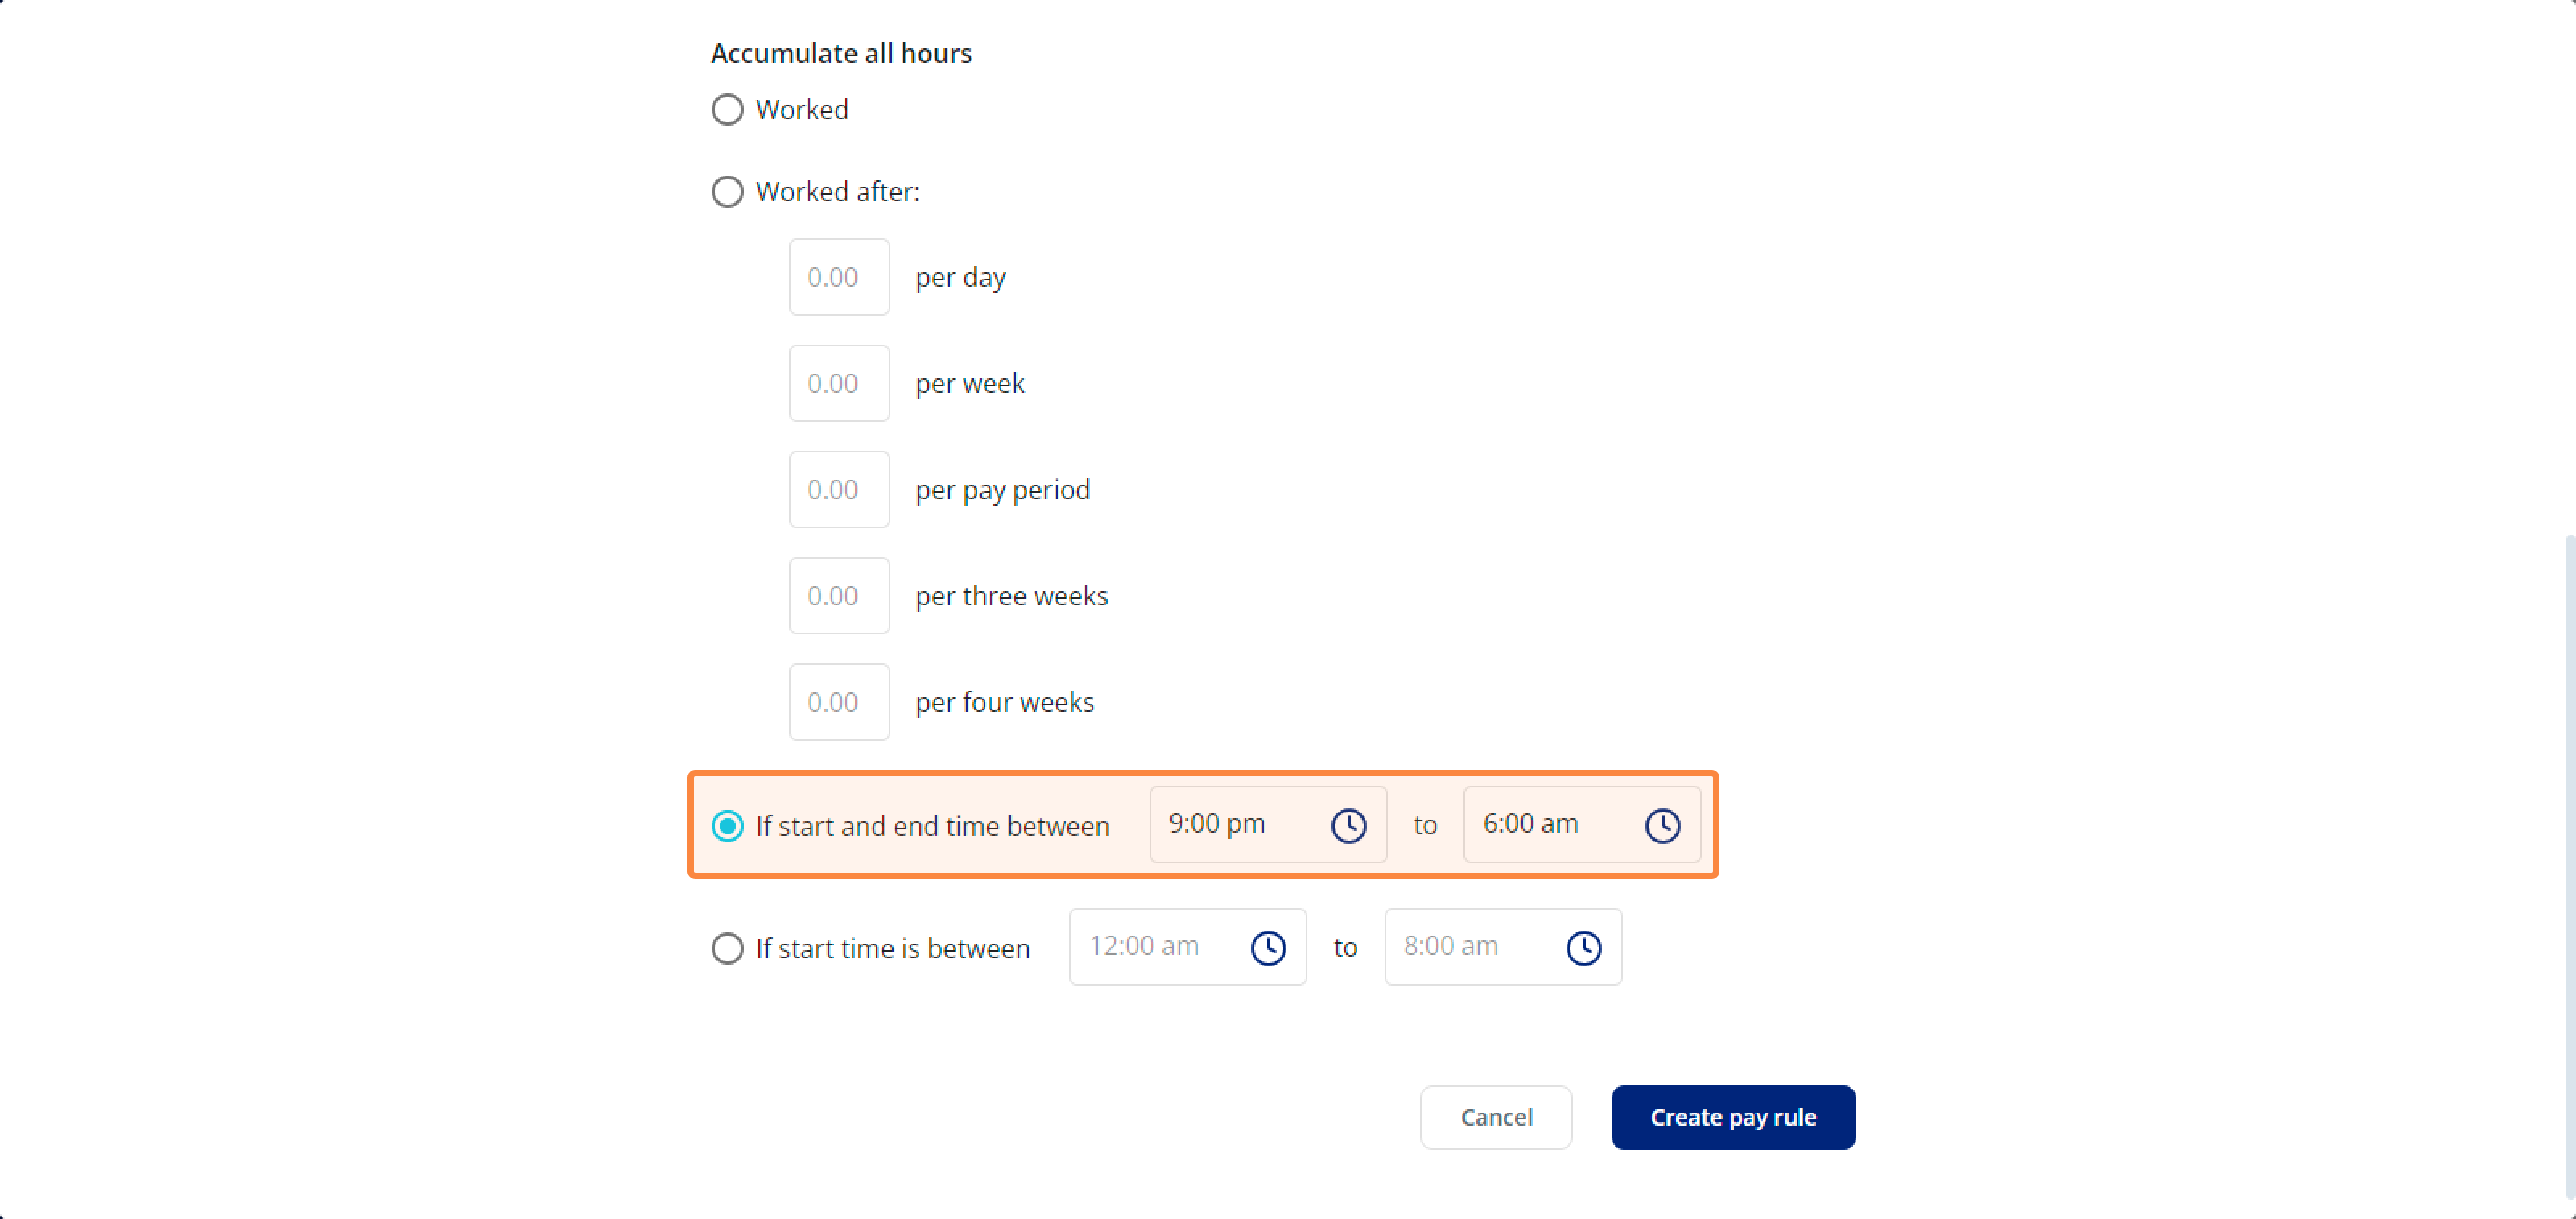Screen dimensions: 2576x1219
Task: Click the per week hours field
Action: point(838,383)
